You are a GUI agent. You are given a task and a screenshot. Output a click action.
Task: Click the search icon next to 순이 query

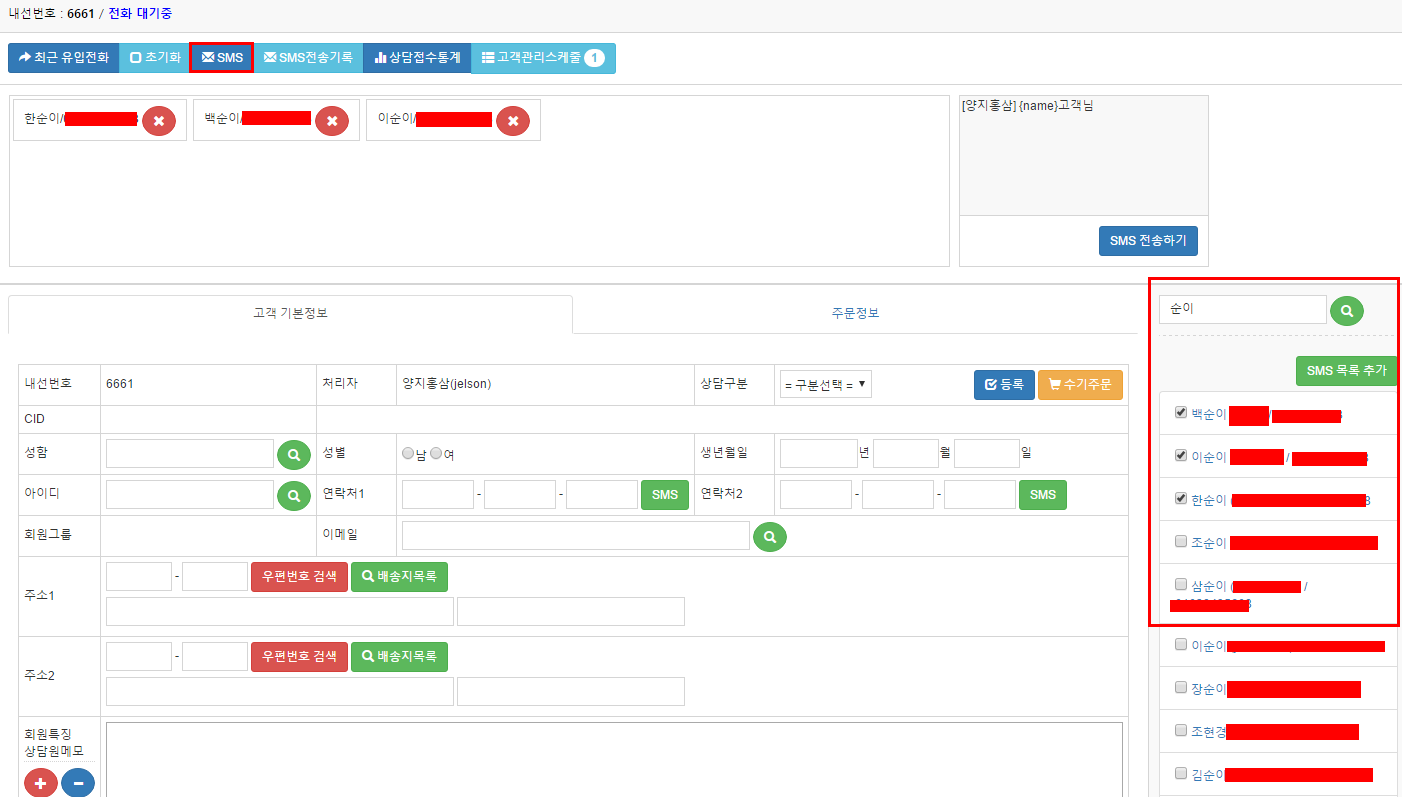(x=1347, y=311)
